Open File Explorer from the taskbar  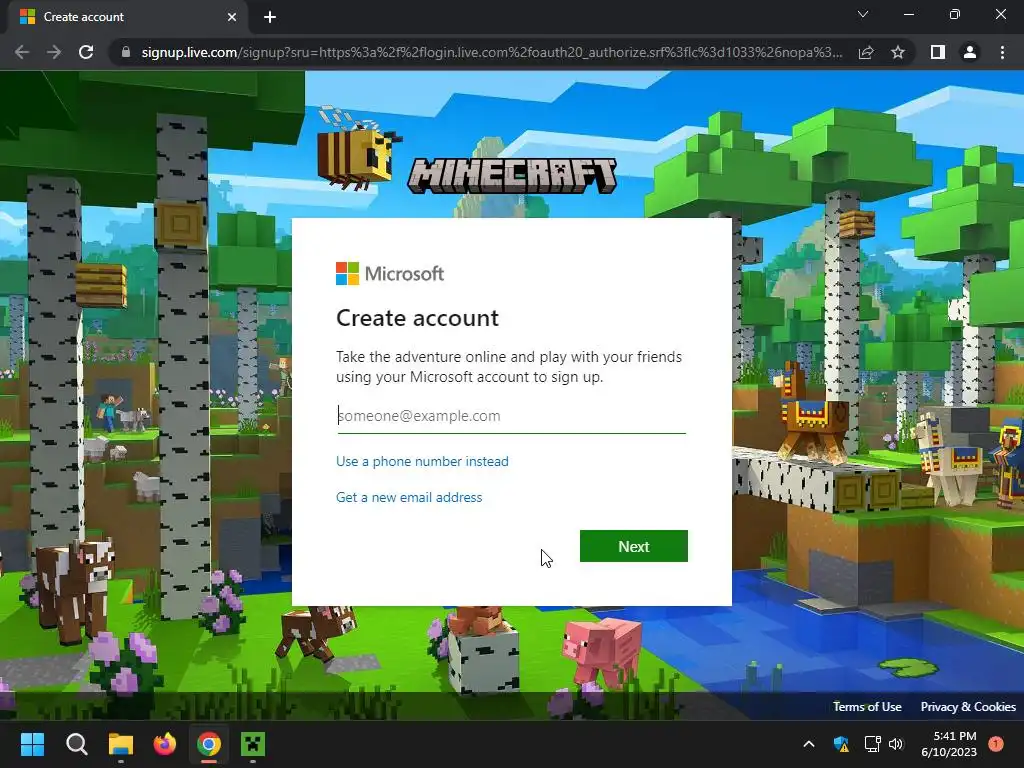click(121, 744)
